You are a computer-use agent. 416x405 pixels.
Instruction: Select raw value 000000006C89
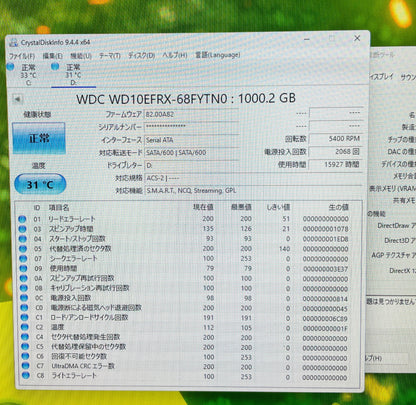point(326,318)
